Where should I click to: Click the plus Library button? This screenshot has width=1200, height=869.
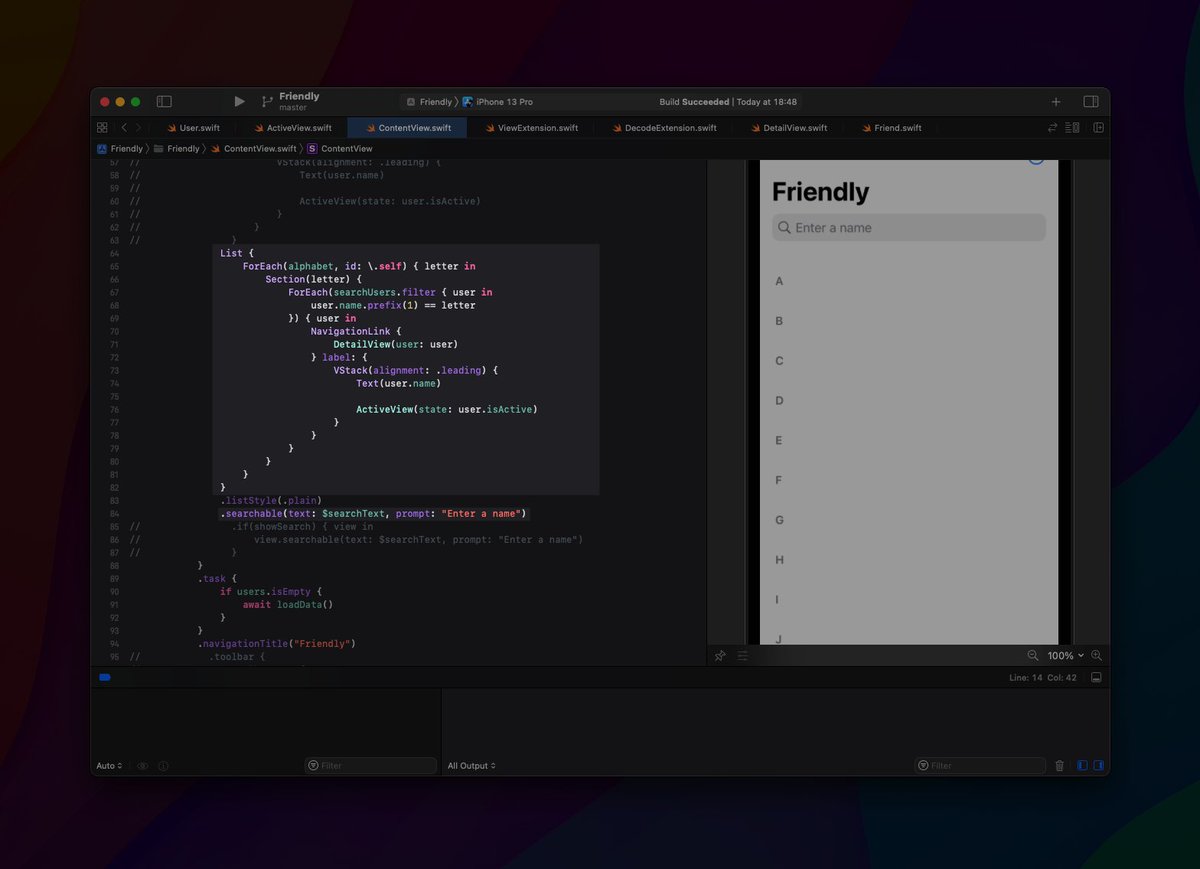click(x=1056, y=102)
